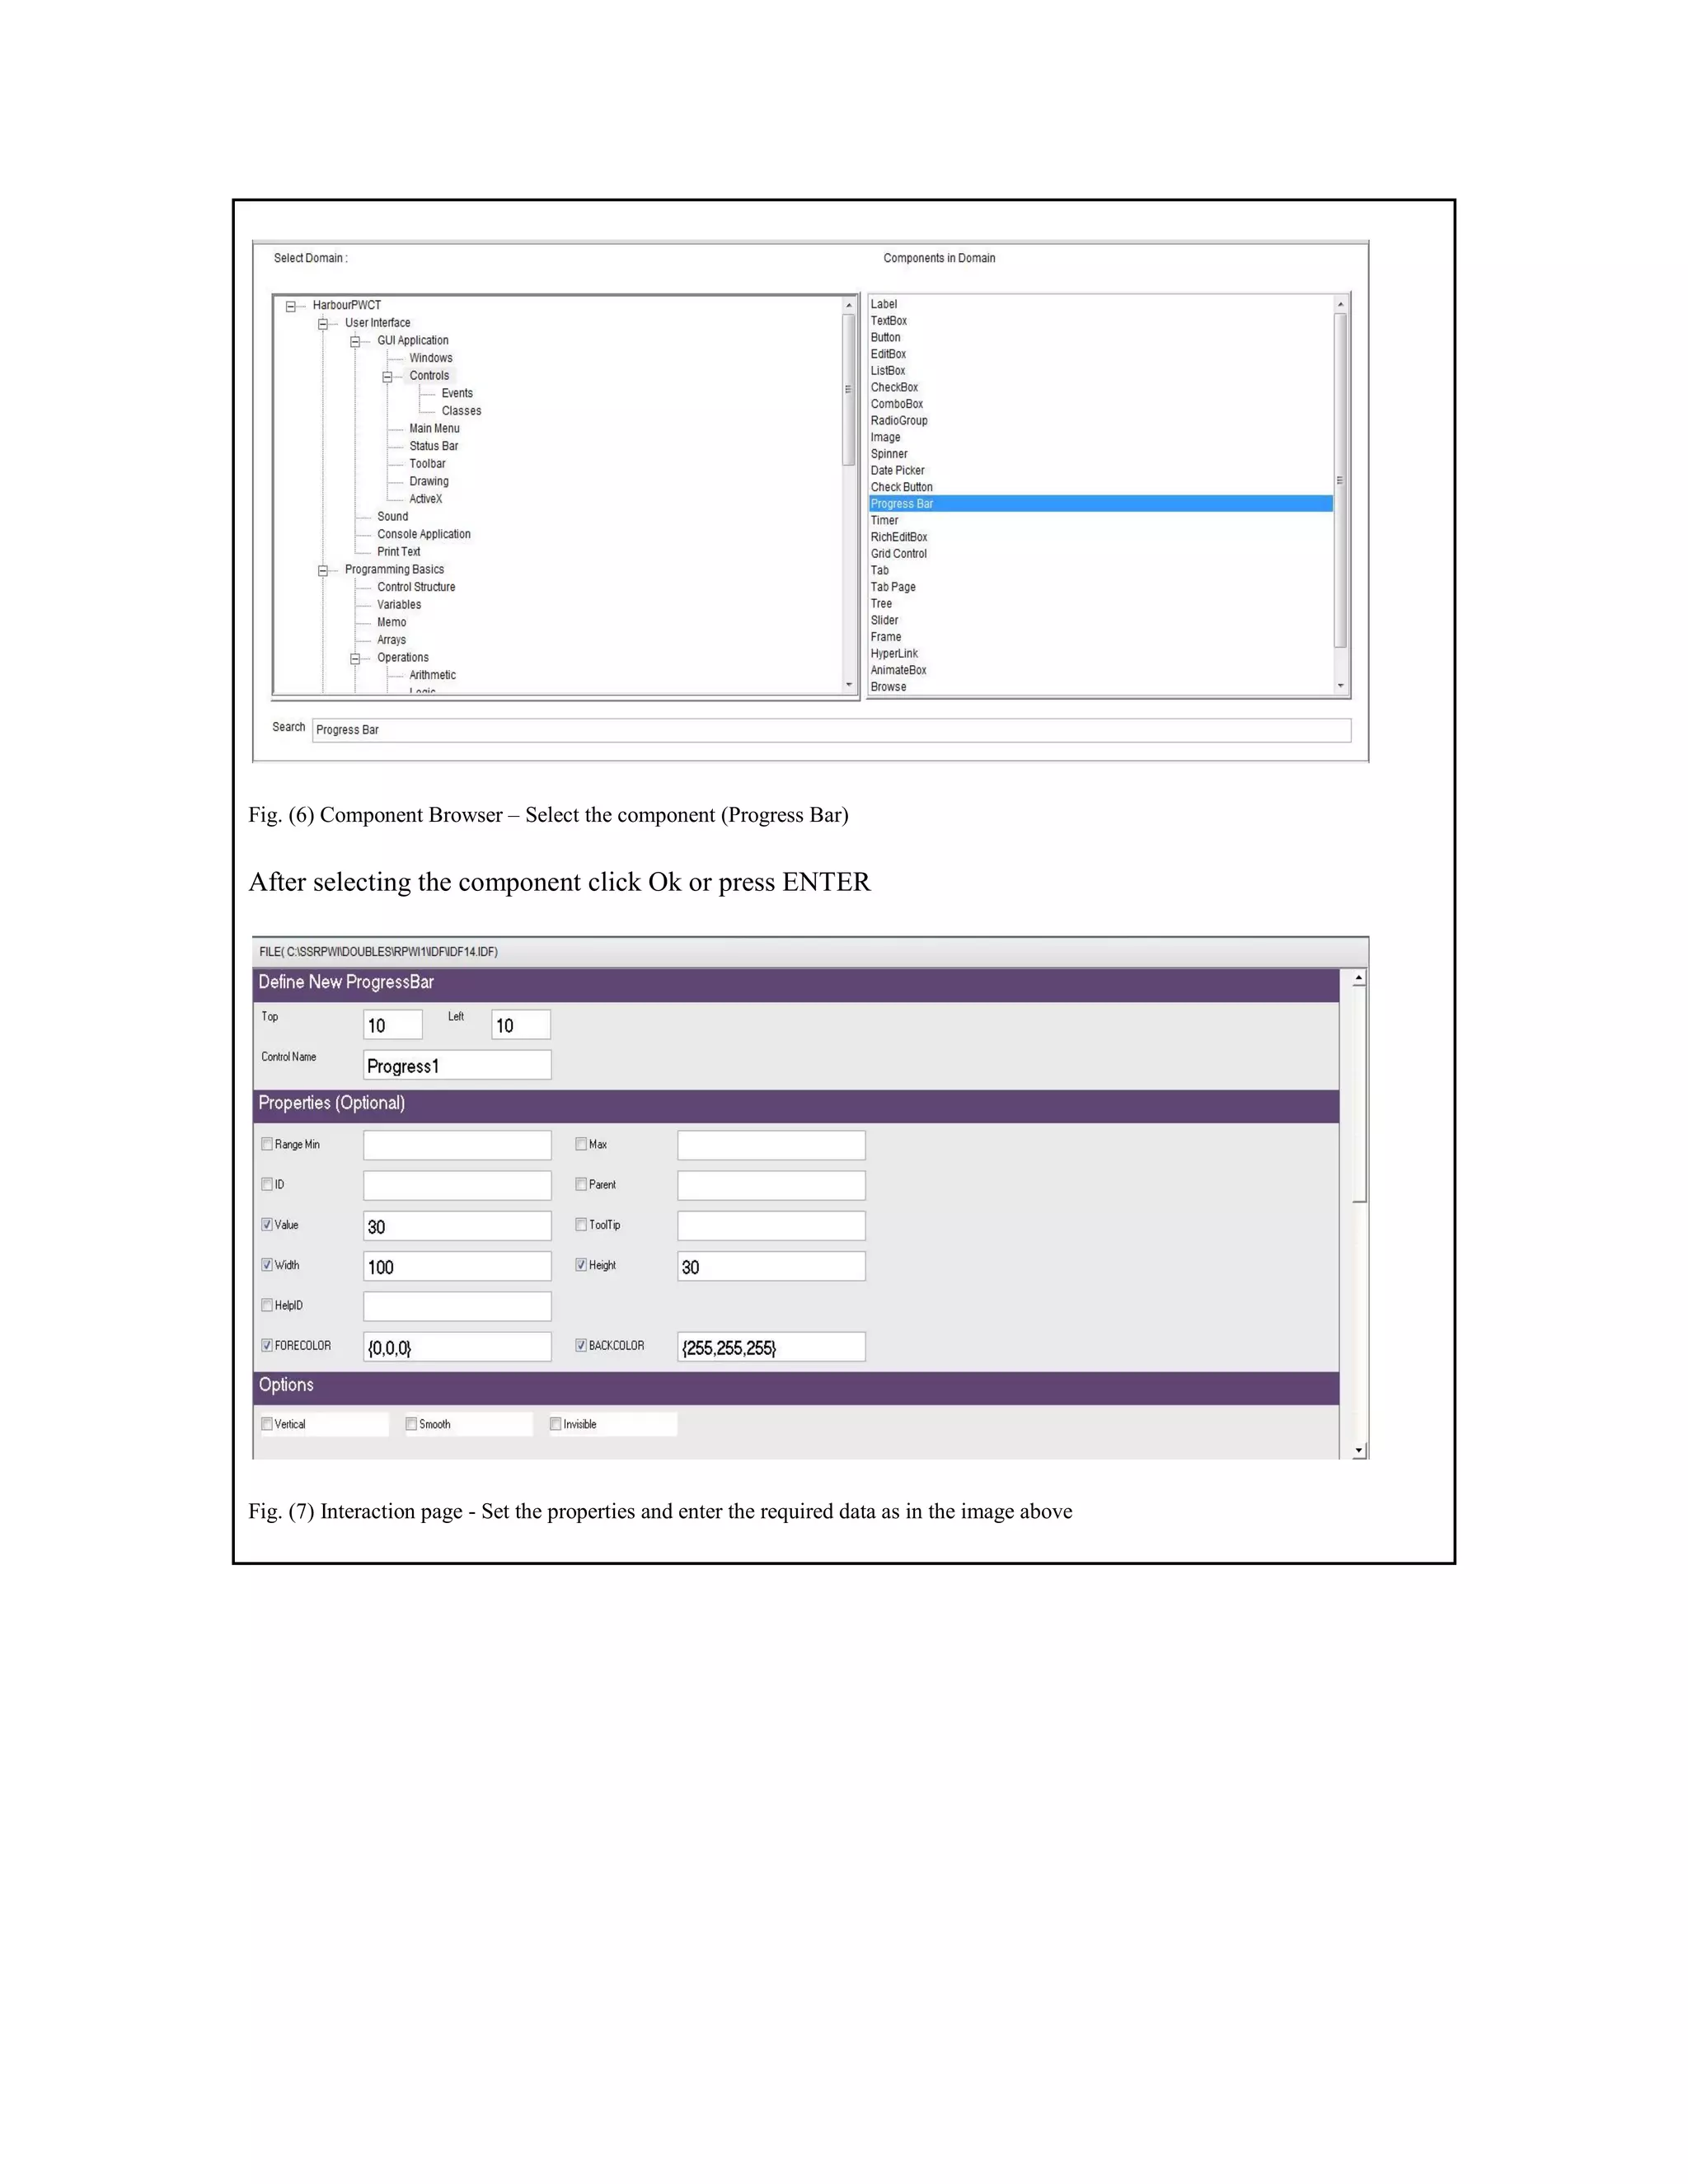This screenshot has width=1688, height=2184.
Task: Enable the ToolTip checkbox
Action: (581, 1224)
